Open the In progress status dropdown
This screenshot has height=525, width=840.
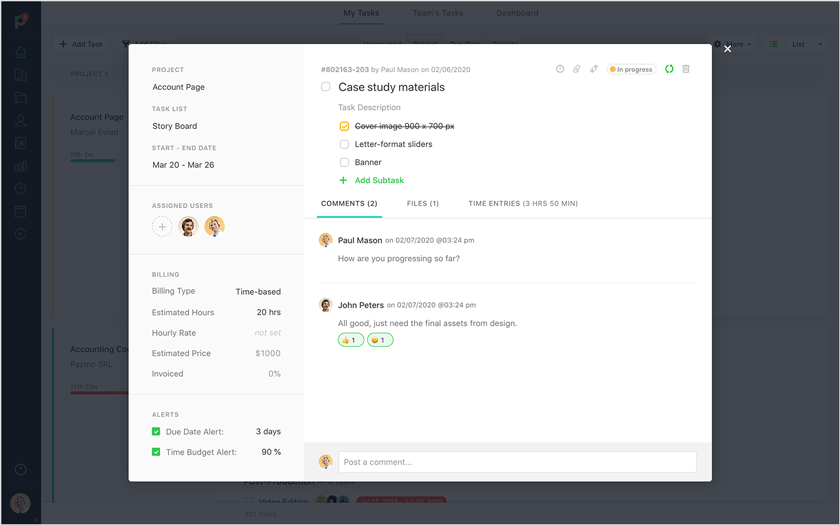point(631,69)
